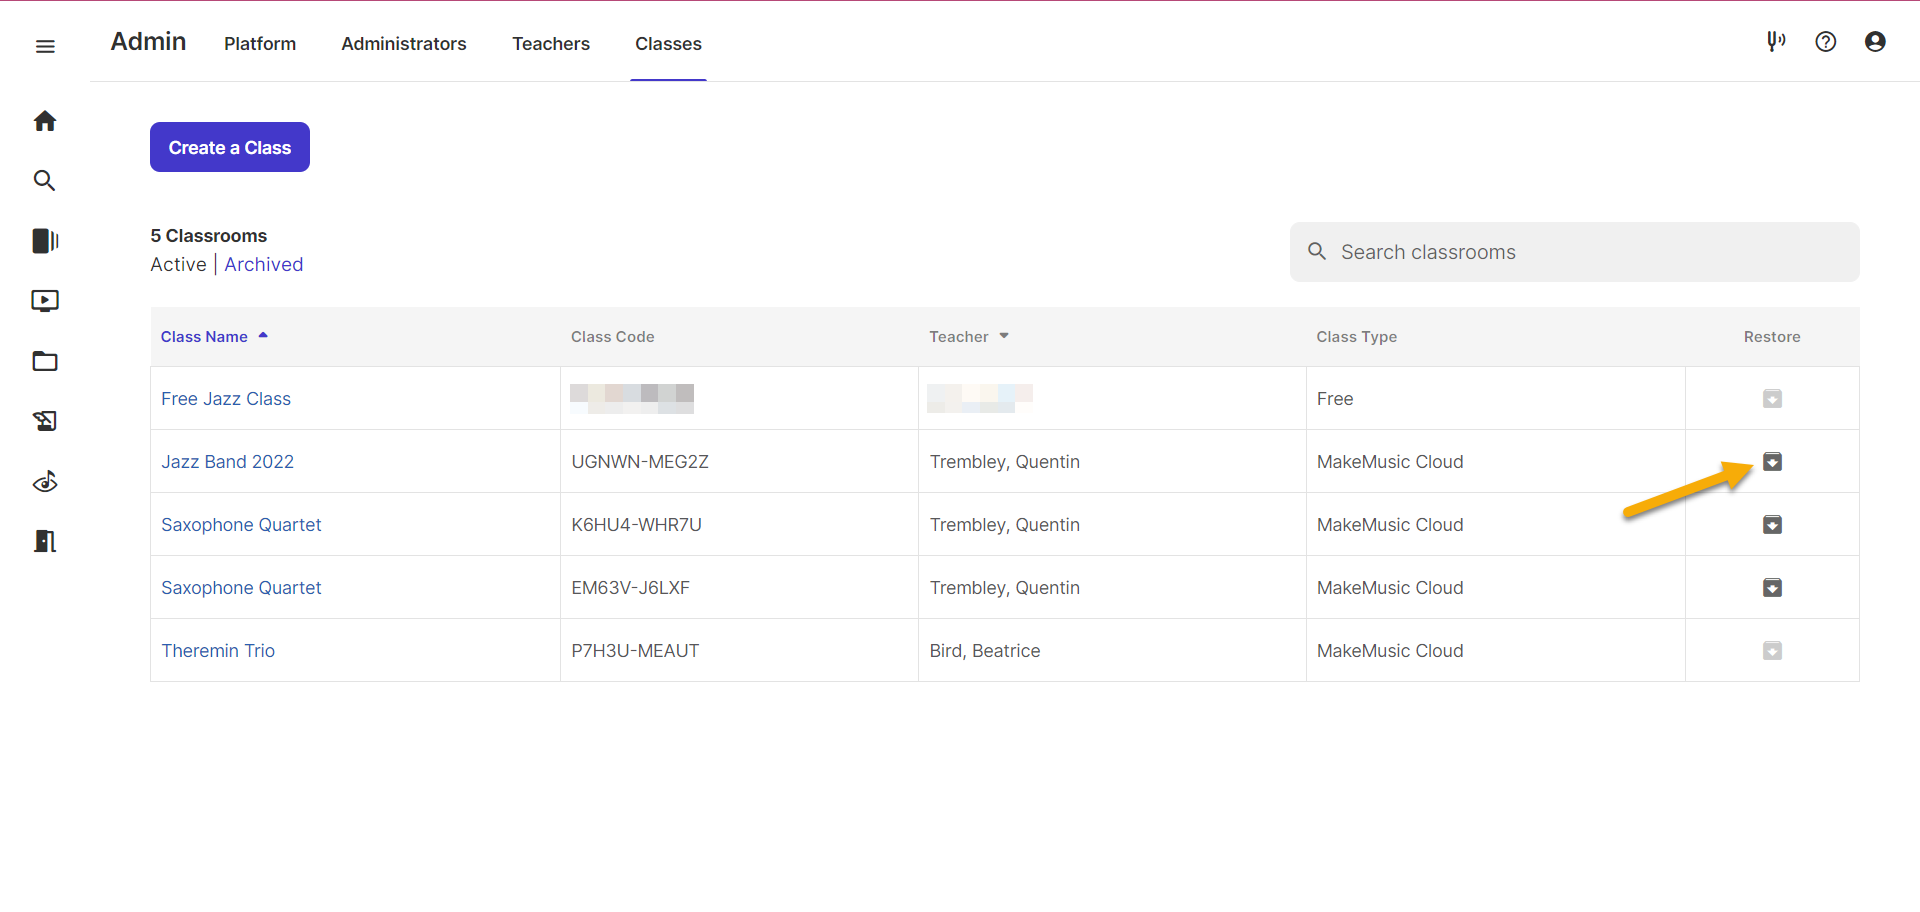
Task: Click the Class Code column header
Action: pos(613,337)
